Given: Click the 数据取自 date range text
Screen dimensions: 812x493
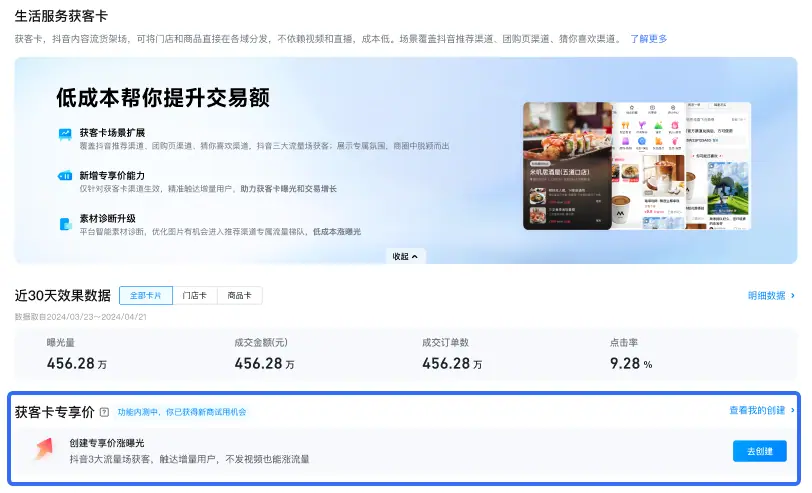Looking at the screenshot, I should 80,316.
